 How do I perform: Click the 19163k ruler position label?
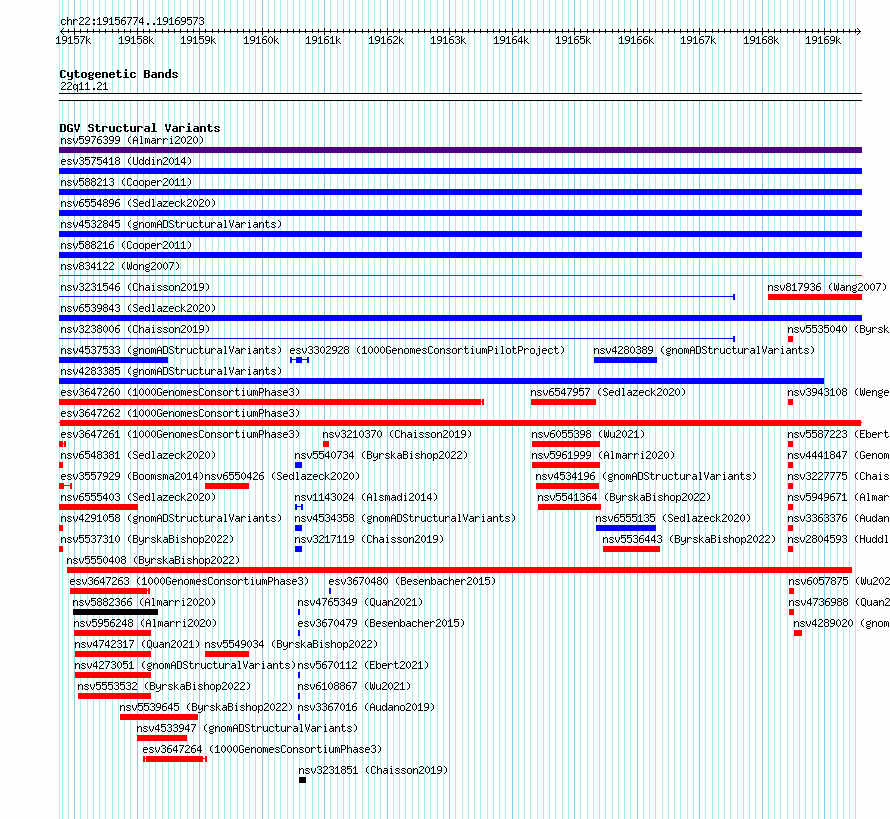pos(448,40)
